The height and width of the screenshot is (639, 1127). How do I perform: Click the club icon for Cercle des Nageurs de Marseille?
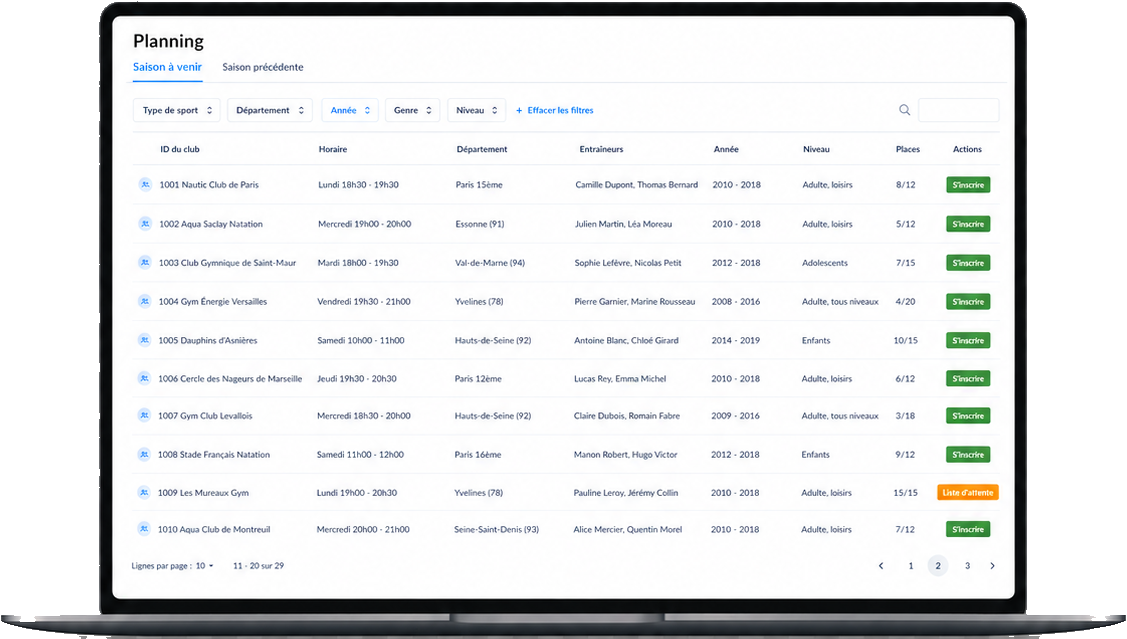[x=144, y=378]
